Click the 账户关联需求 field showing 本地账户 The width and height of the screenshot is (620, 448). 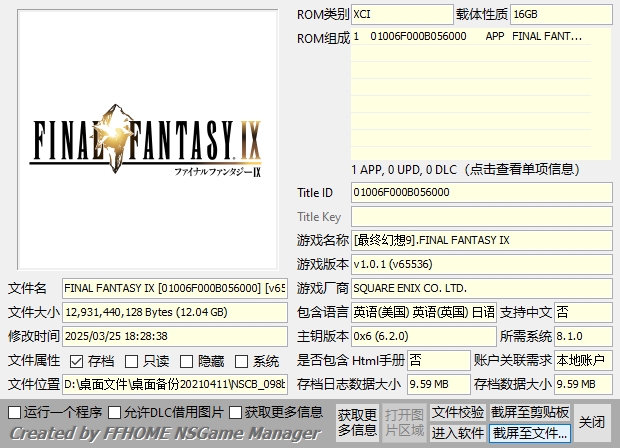coord(583,360)
